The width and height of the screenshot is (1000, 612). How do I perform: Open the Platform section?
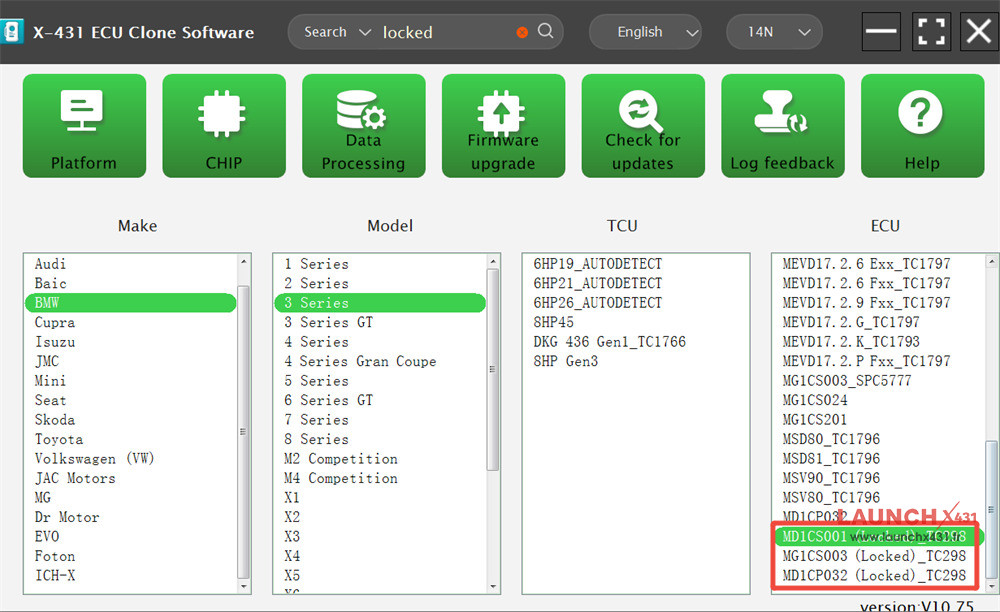point(84,126)
